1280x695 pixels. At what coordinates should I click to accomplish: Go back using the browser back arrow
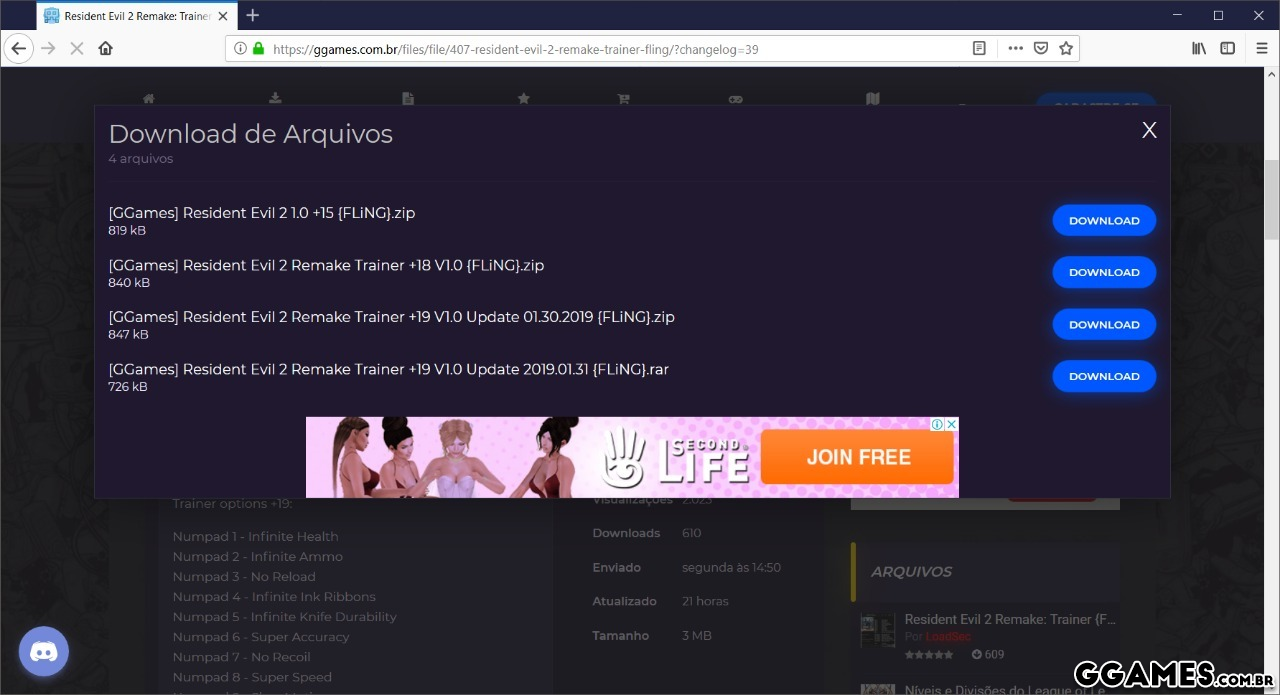18,48
